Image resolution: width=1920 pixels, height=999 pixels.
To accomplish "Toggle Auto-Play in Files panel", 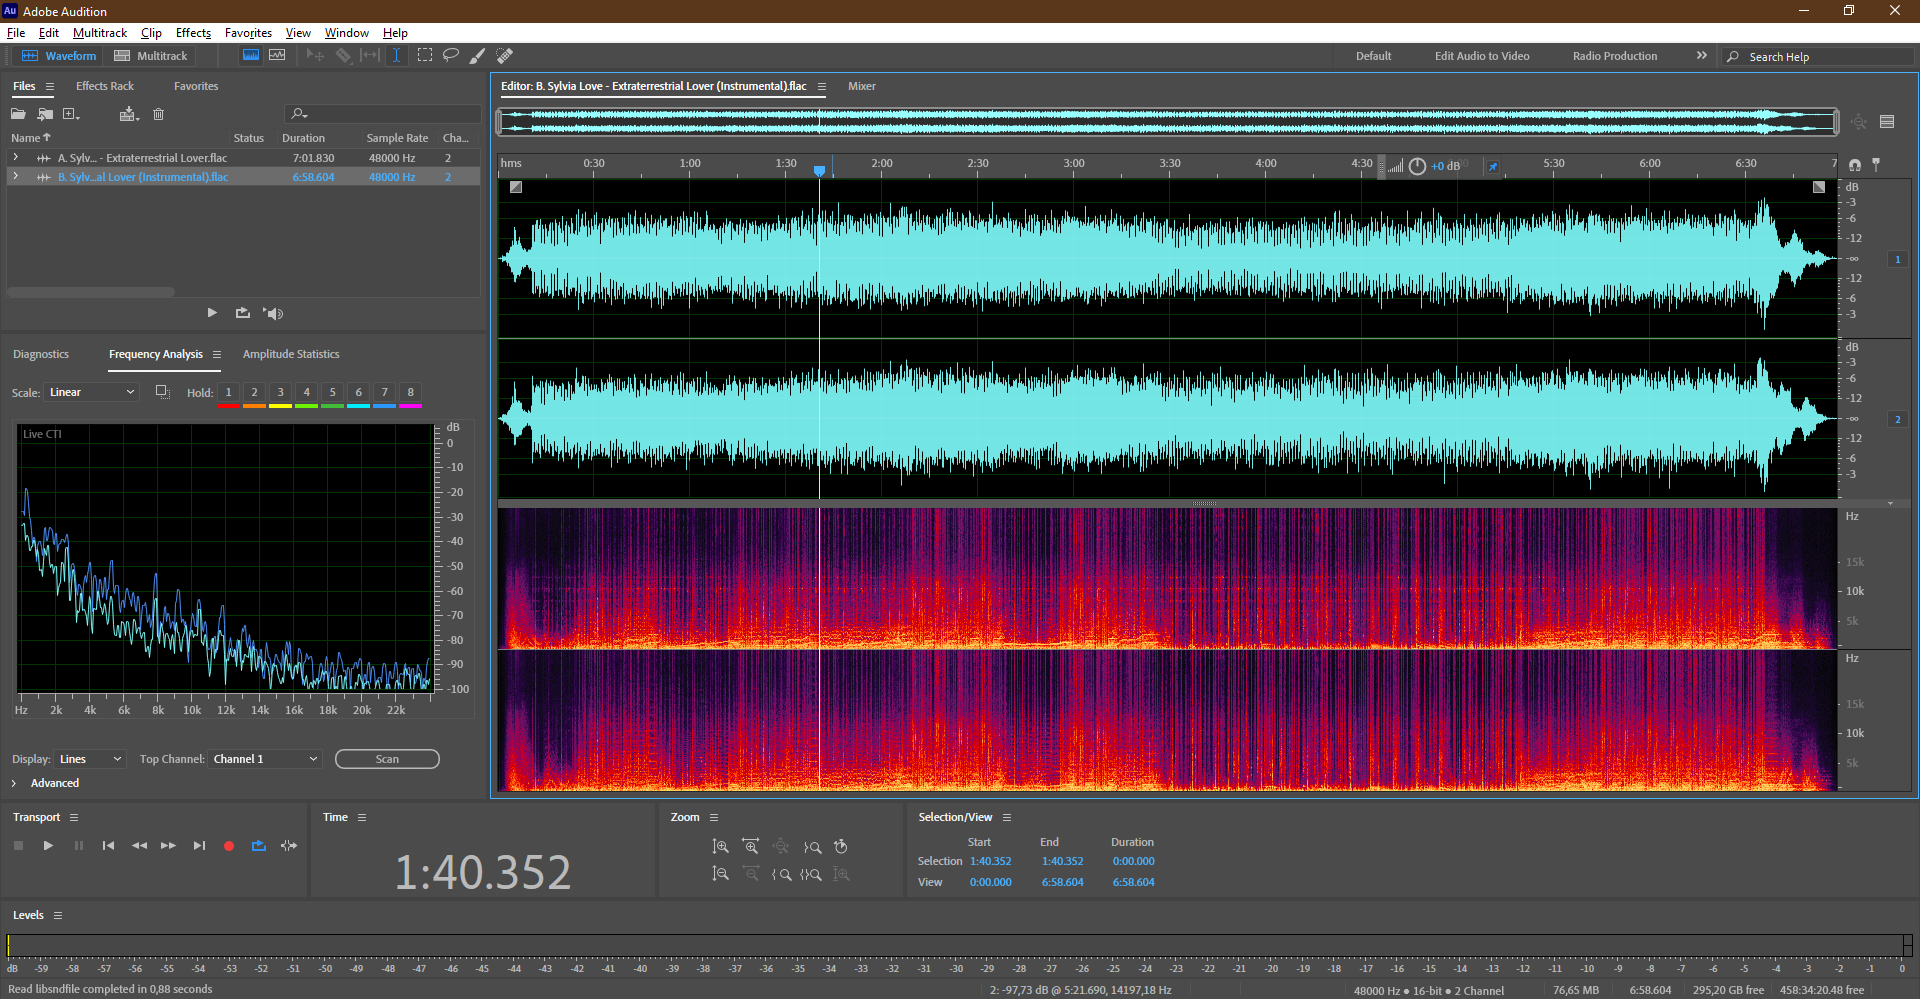I will [x=273, y=313].
